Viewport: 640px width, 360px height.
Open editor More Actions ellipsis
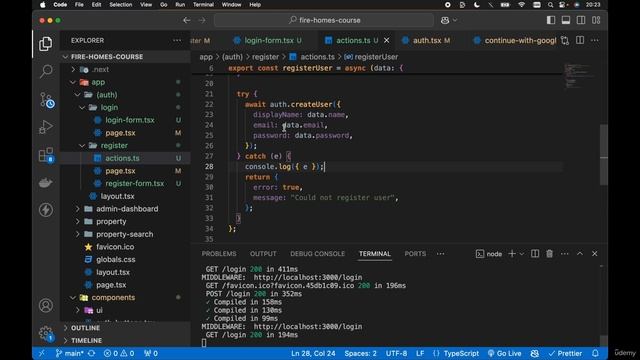click(x=595, y=40)
